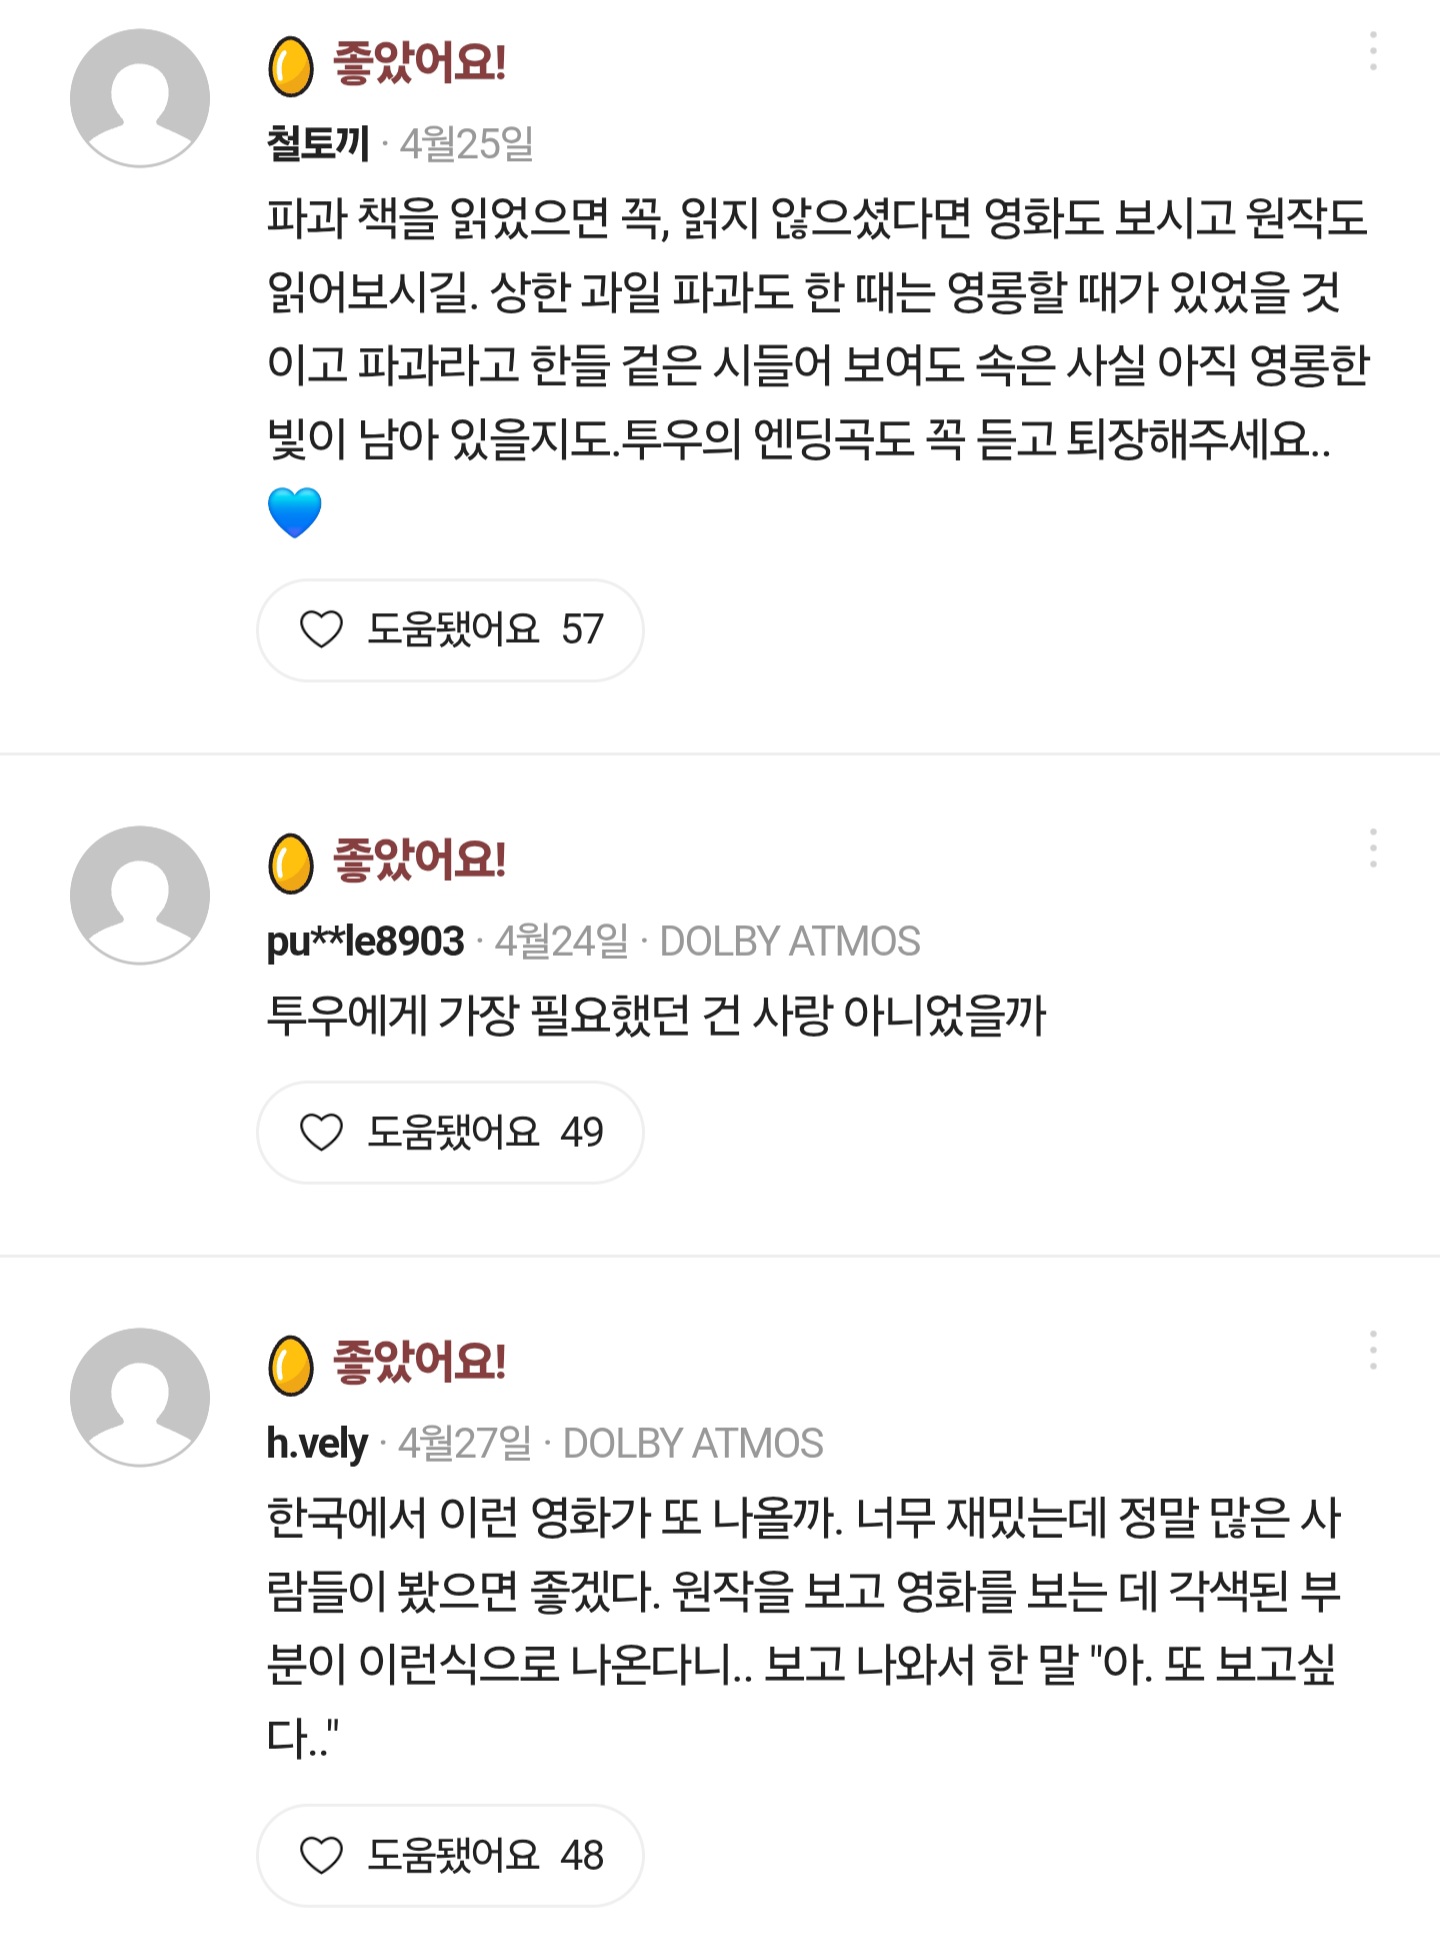Screen dimensions: 1440x1954
Task: Click the golden egg icon on pu**le8903's review
Action: [291, 863]
